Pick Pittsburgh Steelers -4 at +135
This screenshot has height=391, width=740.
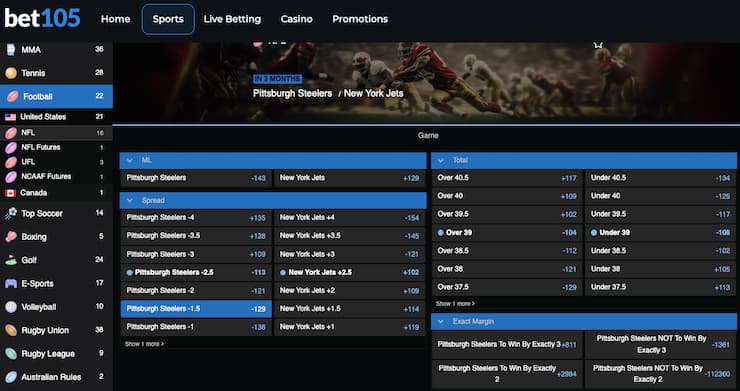pos(196,218)
